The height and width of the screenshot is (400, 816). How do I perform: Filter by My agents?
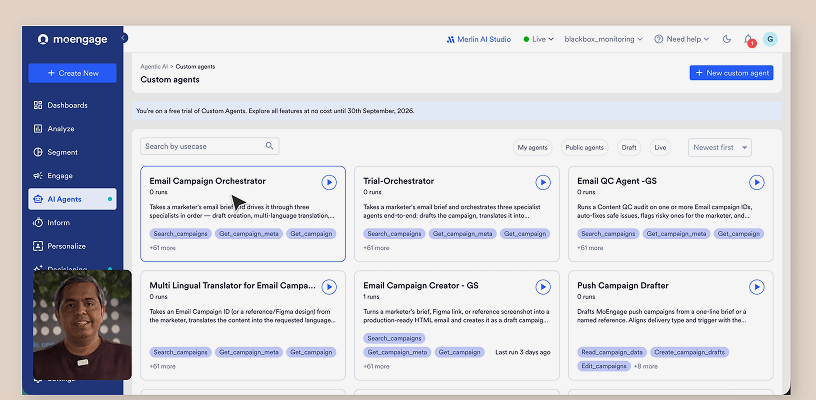coord(532,148)
